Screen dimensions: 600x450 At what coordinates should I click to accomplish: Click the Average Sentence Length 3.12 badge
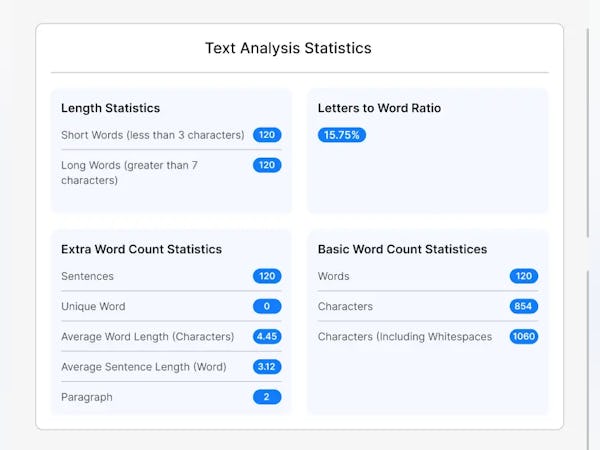click(x=267, y=366)
